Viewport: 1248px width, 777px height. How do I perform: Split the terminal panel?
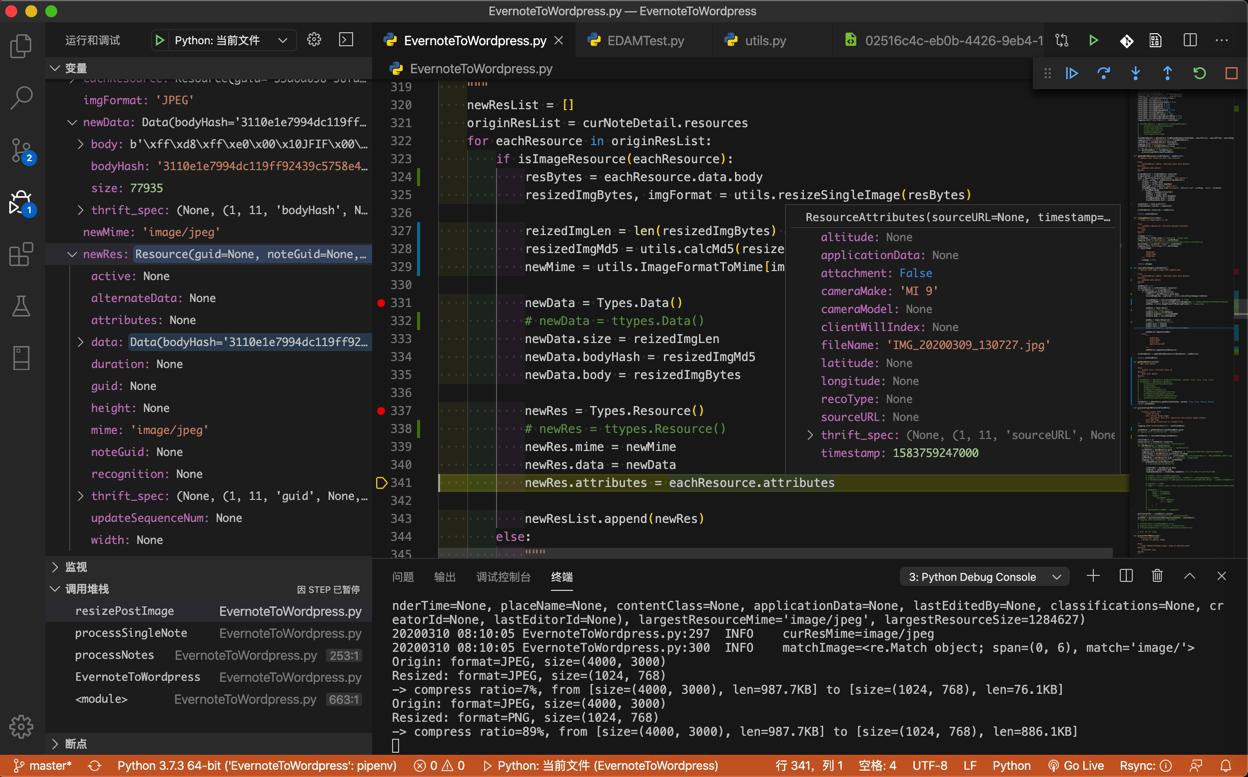coord(1126,576)
